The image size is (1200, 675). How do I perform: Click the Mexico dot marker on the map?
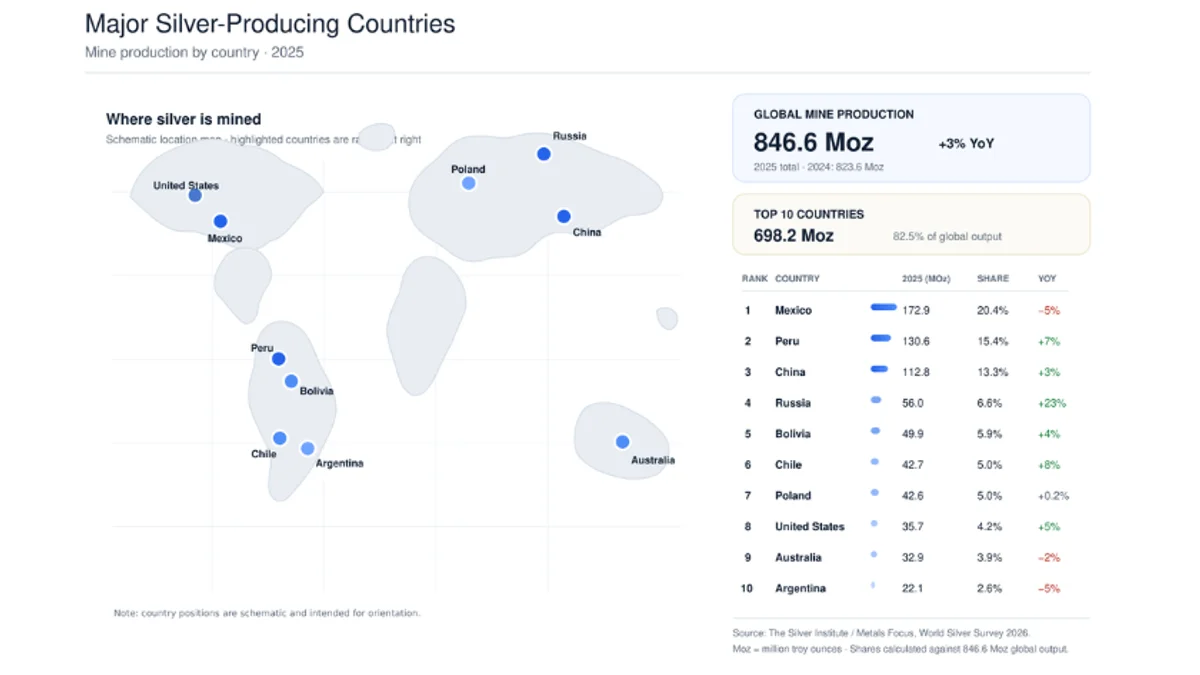tap(220, 221)
